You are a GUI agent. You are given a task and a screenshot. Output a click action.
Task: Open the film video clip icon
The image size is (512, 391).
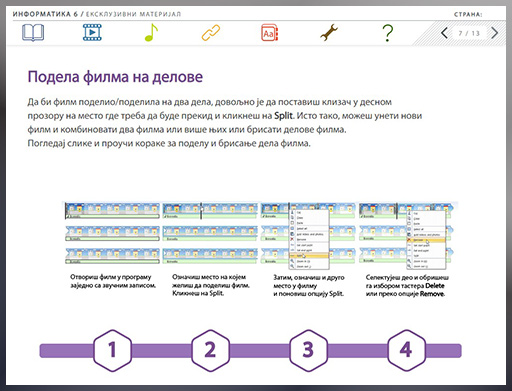coord(92,32)
